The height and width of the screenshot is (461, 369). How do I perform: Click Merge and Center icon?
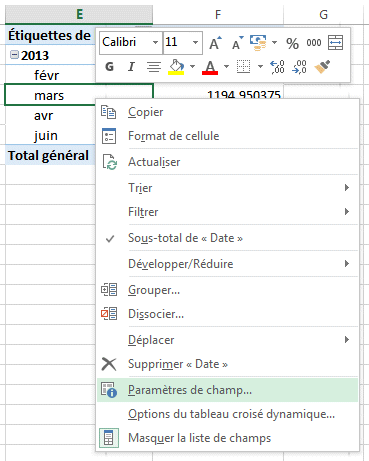pyautogui.click(x=335, y=43)
